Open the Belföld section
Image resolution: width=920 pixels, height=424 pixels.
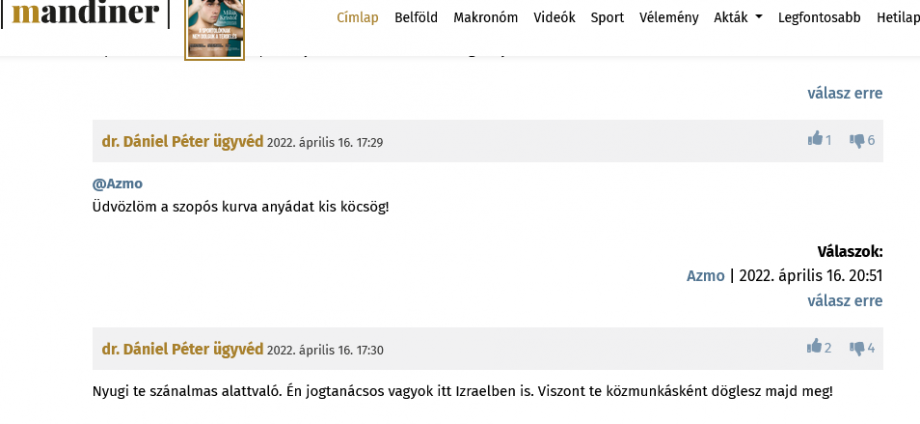pyautogui.click(x=416, y=18)
